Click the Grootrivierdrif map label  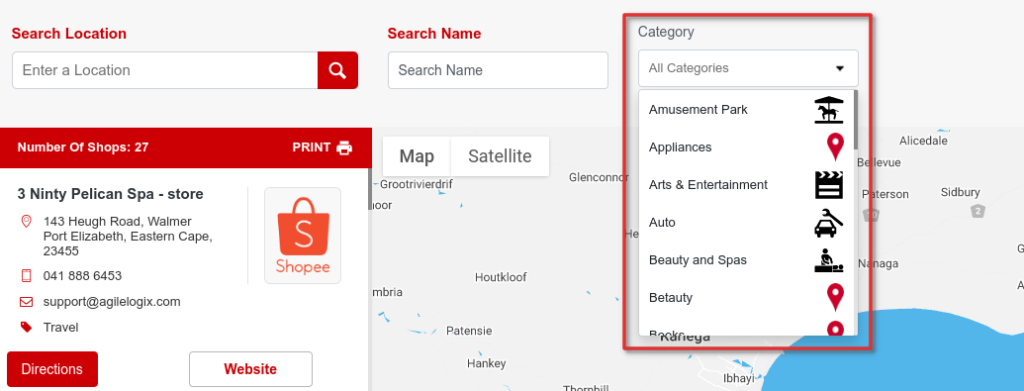pos(416,184)
